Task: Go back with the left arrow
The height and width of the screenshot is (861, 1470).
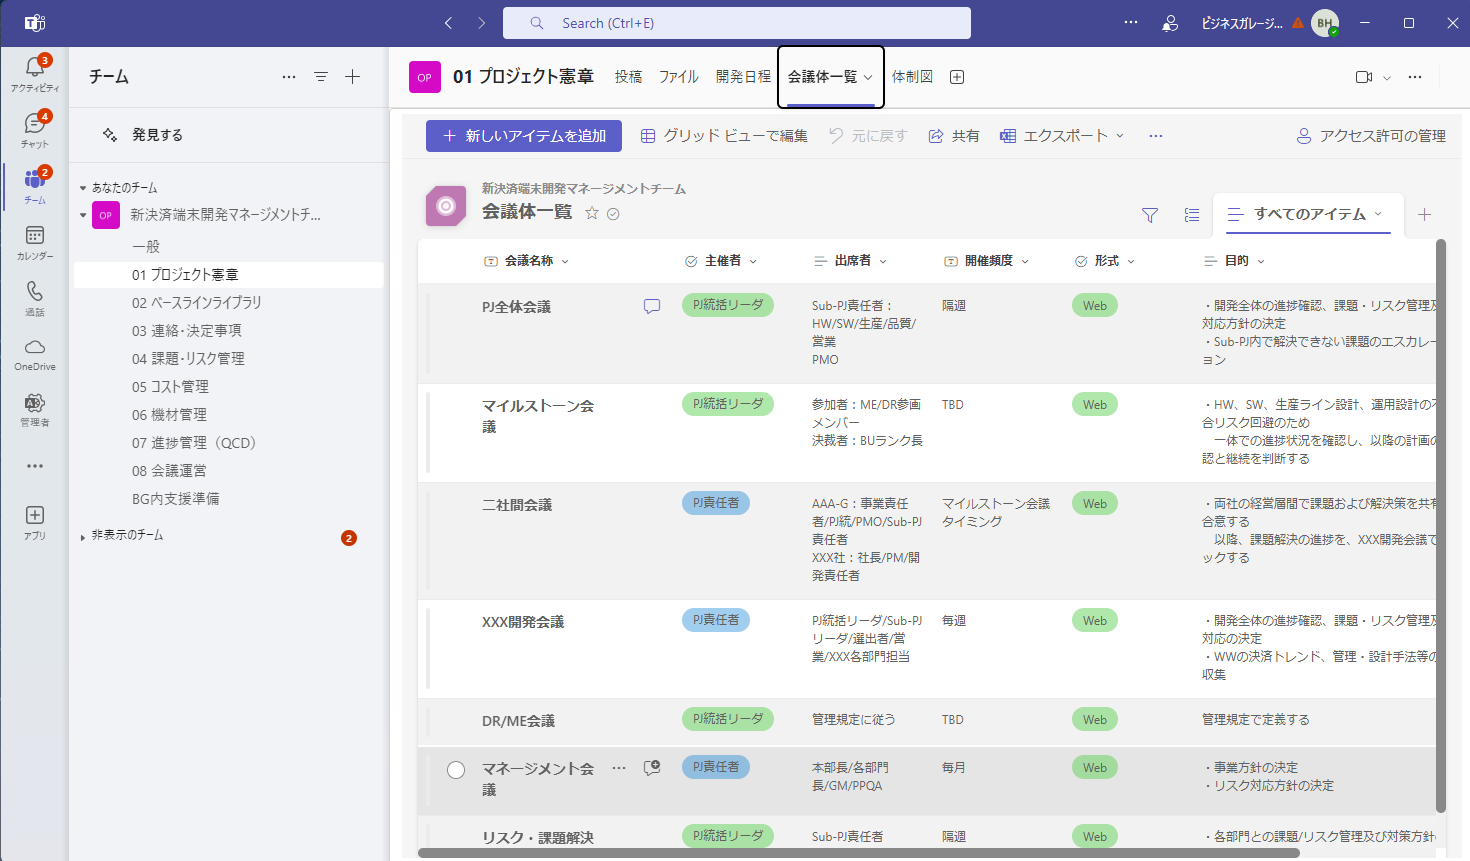Action: tap(449, 23)
